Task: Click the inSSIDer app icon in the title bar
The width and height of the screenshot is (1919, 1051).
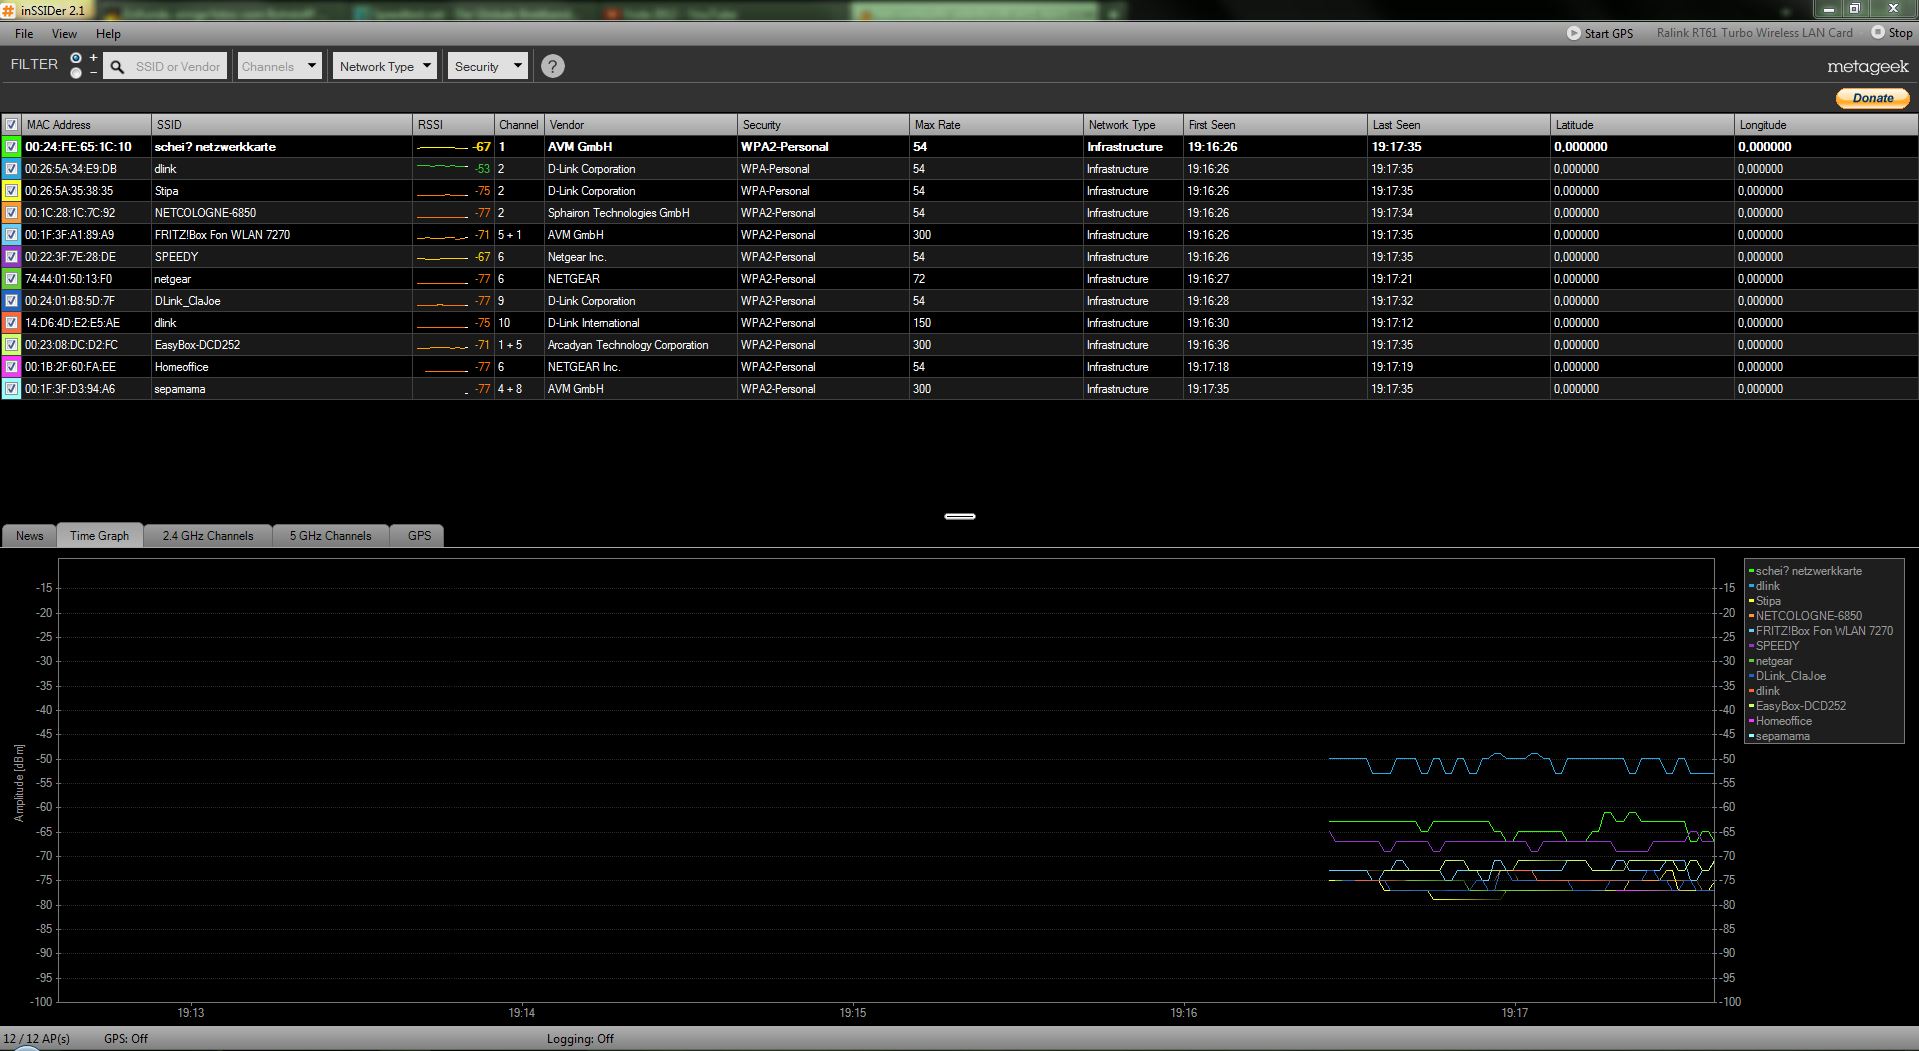Action: 9,10
